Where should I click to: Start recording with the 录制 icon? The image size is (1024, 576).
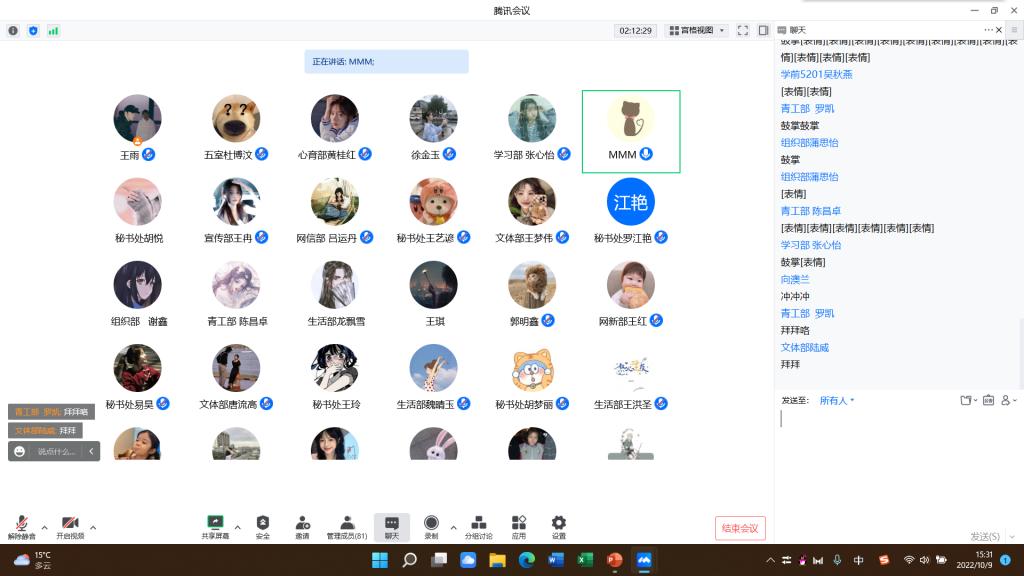431,523
